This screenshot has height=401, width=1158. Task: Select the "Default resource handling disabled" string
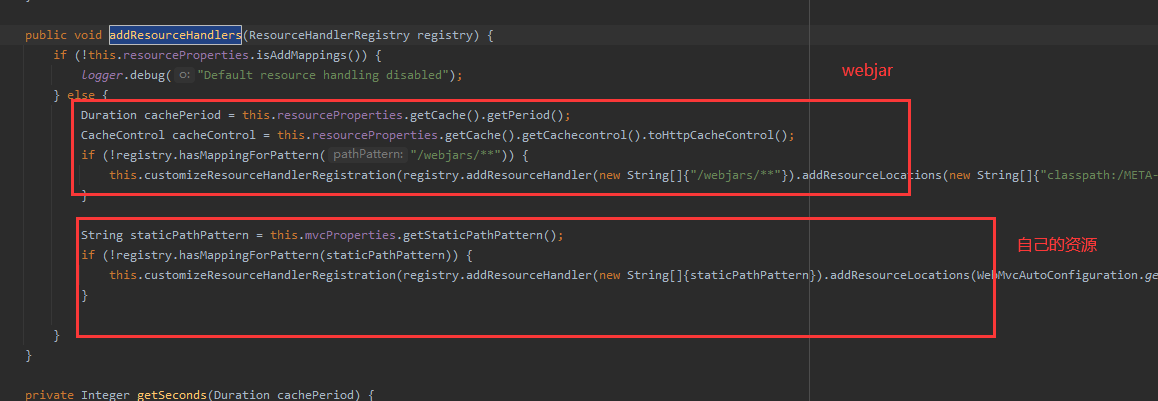[x=323, y=75]
